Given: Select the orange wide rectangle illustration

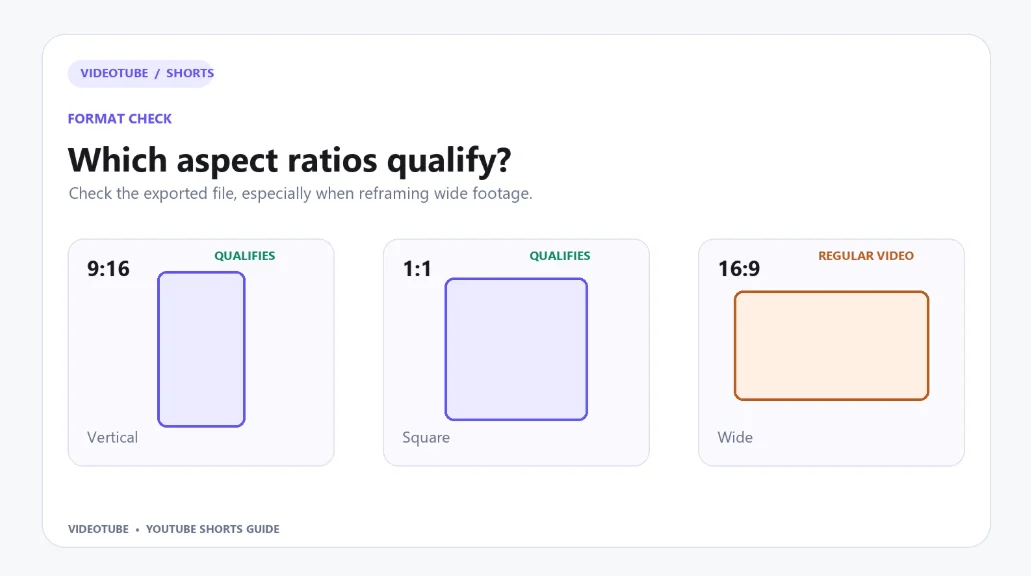Looking at the screenshot, I should click(x=831, y=346).
